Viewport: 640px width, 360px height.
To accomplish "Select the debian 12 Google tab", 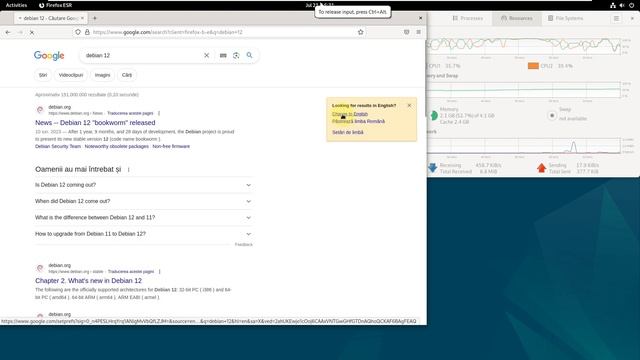I will tap(50, 18).
